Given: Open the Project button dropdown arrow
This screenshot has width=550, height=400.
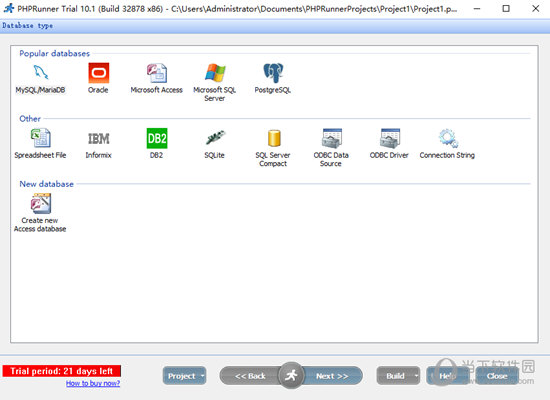Looking at the screenshot, I should 202,376.
